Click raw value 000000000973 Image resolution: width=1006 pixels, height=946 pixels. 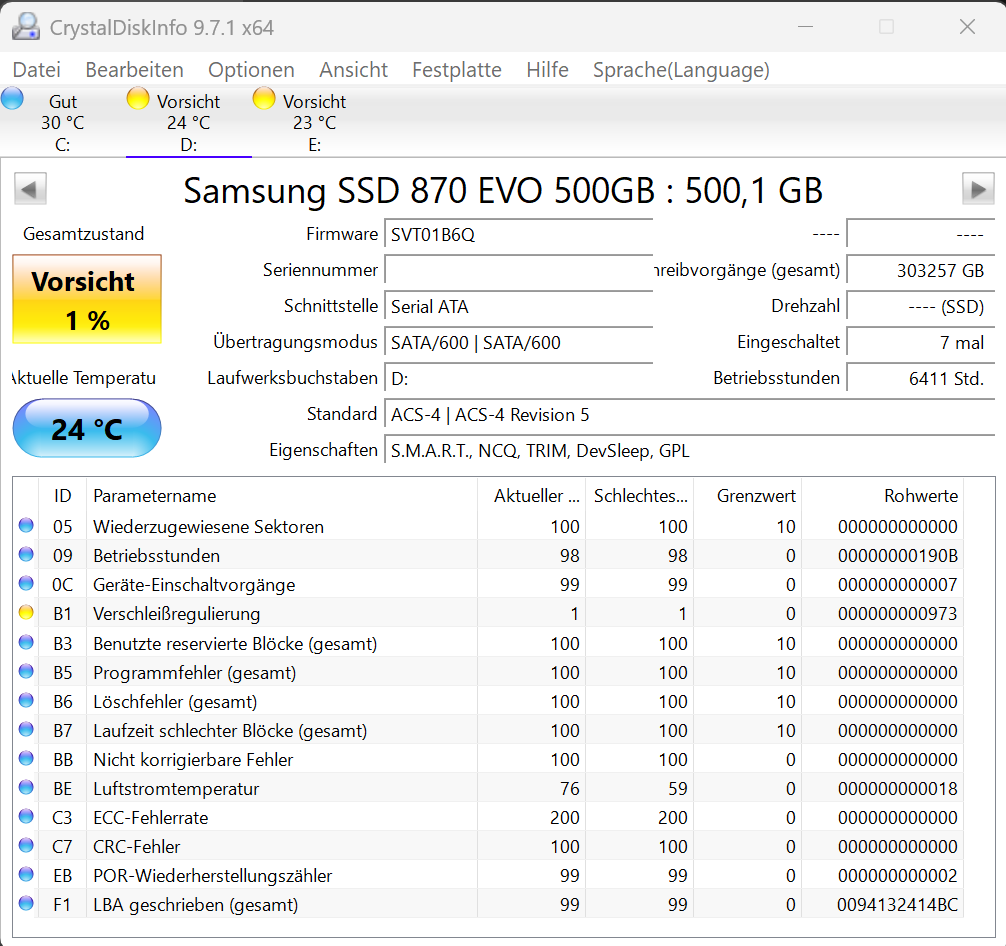[898, 614]
